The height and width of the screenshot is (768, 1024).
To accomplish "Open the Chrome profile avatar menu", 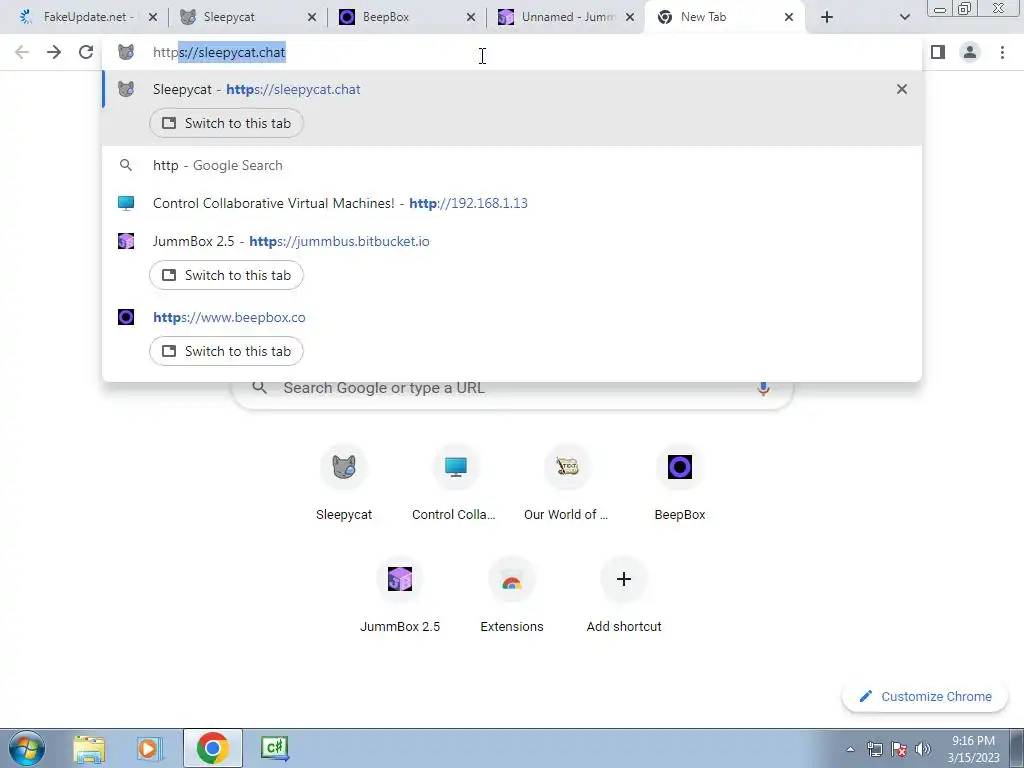I will tap(970, 52).
